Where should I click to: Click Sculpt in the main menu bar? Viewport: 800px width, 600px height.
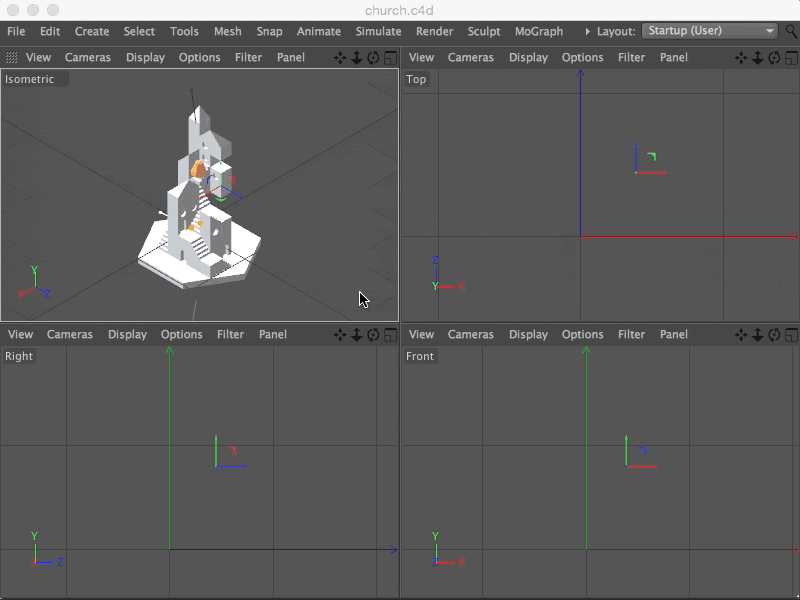pos(484,31)
